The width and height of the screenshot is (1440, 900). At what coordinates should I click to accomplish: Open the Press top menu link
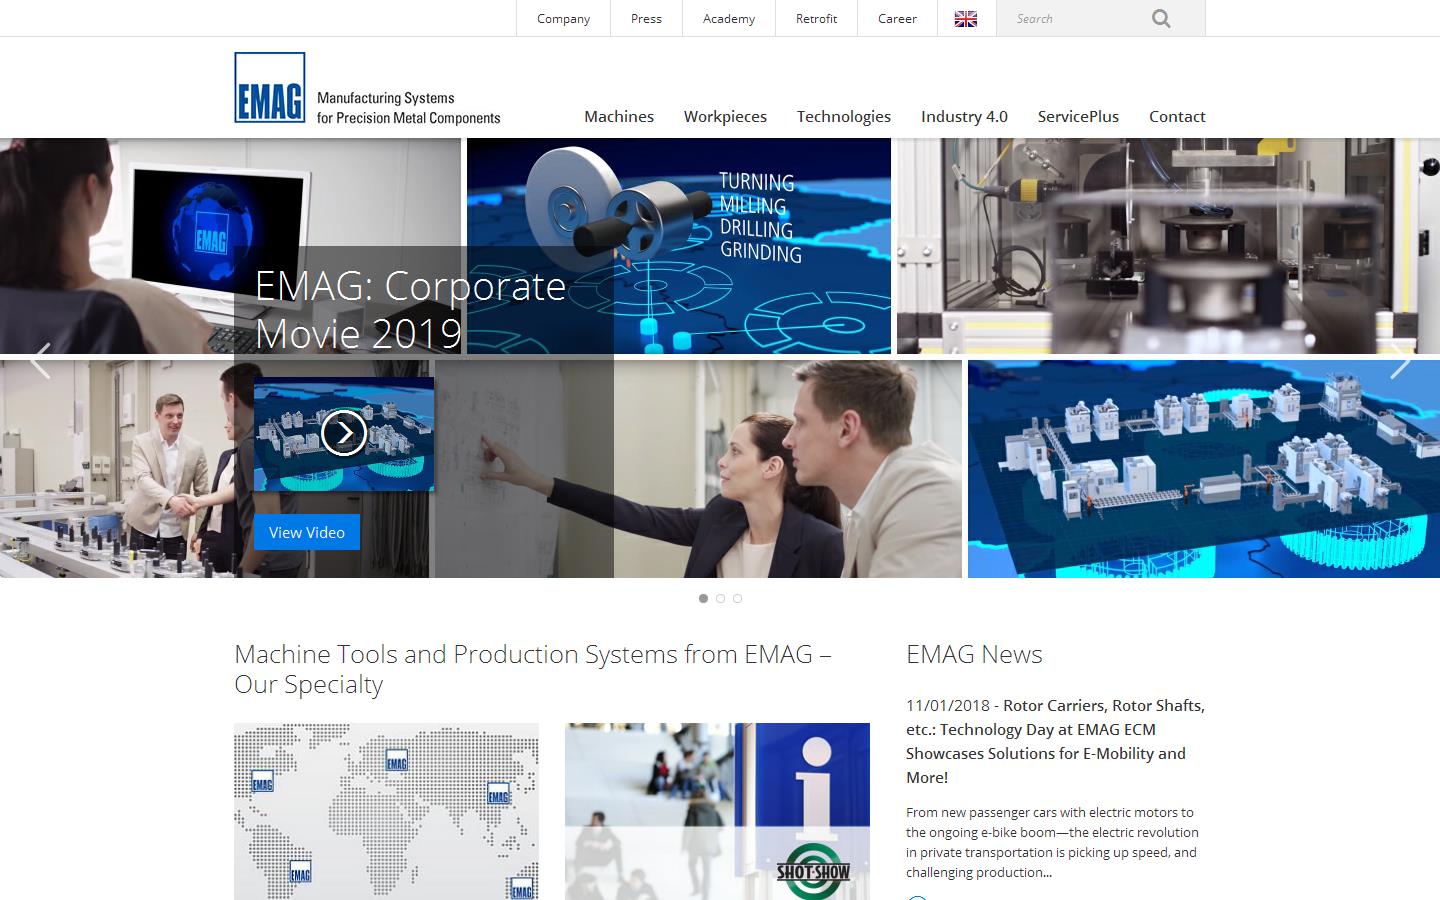pyautogui.click(x=646, y=18)
